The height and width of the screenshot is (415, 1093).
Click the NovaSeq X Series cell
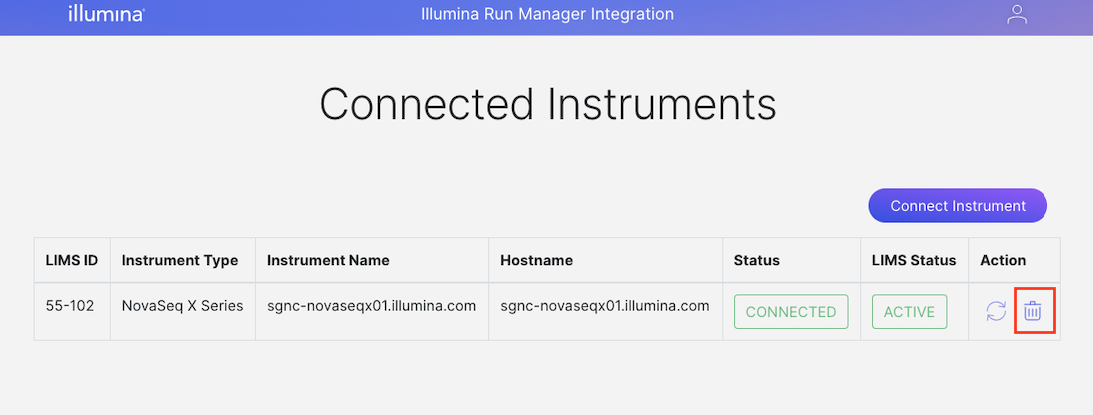tap(182, 306)
